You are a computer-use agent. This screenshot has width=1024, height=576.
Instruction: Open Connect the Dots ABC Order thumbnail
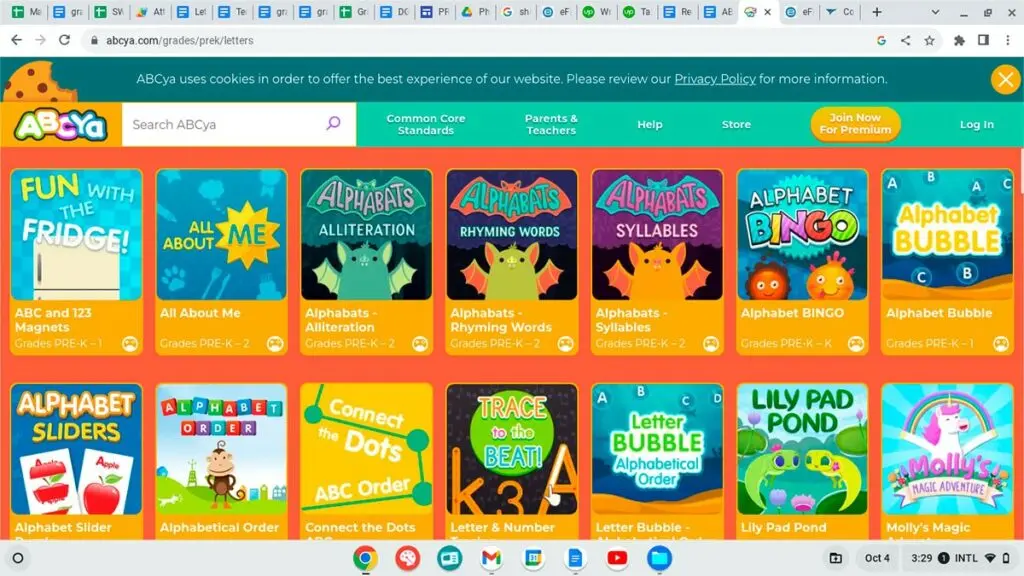point(366,449)
